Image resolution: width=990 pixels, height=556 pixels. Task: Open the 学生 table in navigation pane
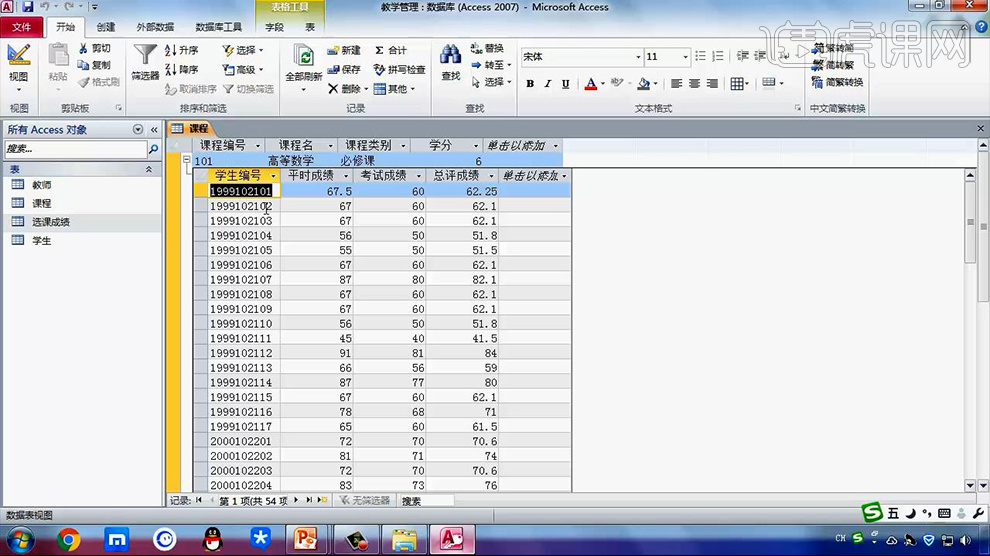42,240
